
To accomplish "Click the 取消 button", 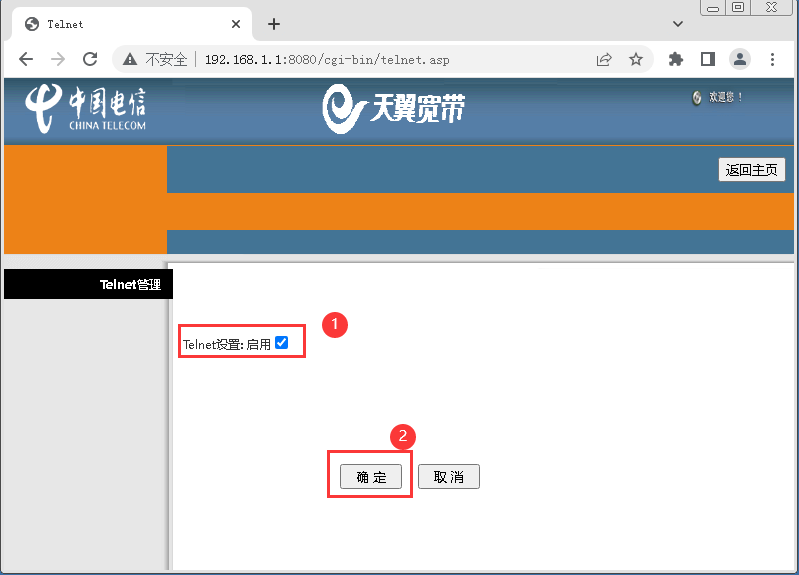I will [449, 477].
